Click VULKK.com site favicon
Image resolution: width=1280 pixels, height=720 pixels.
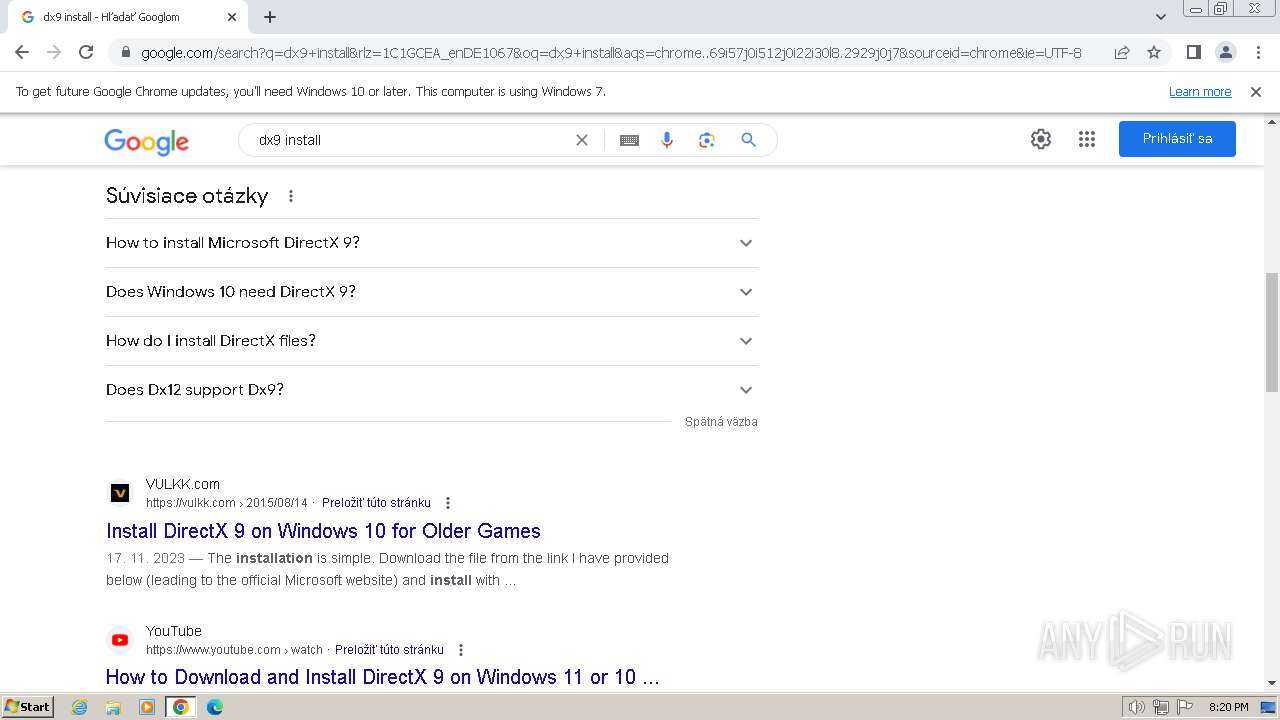(120, 493)
